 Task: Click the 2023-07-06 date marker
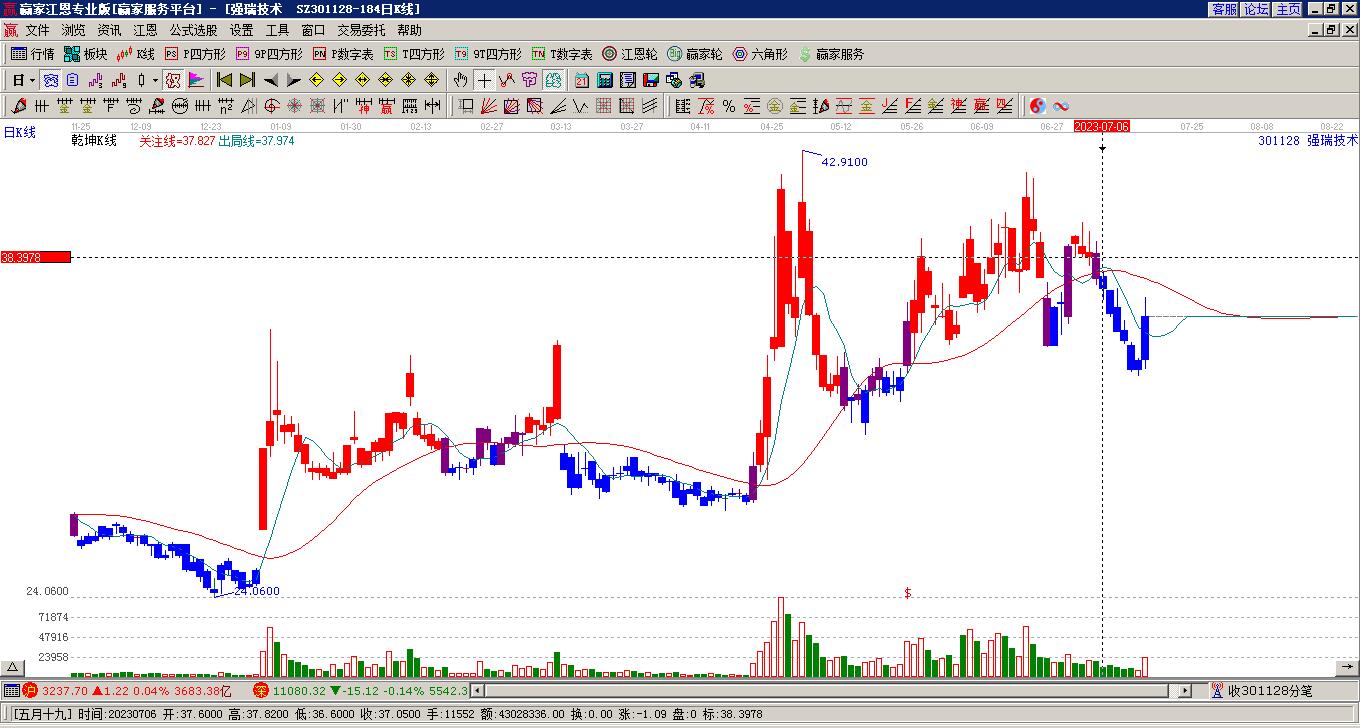coord(1101,127)
